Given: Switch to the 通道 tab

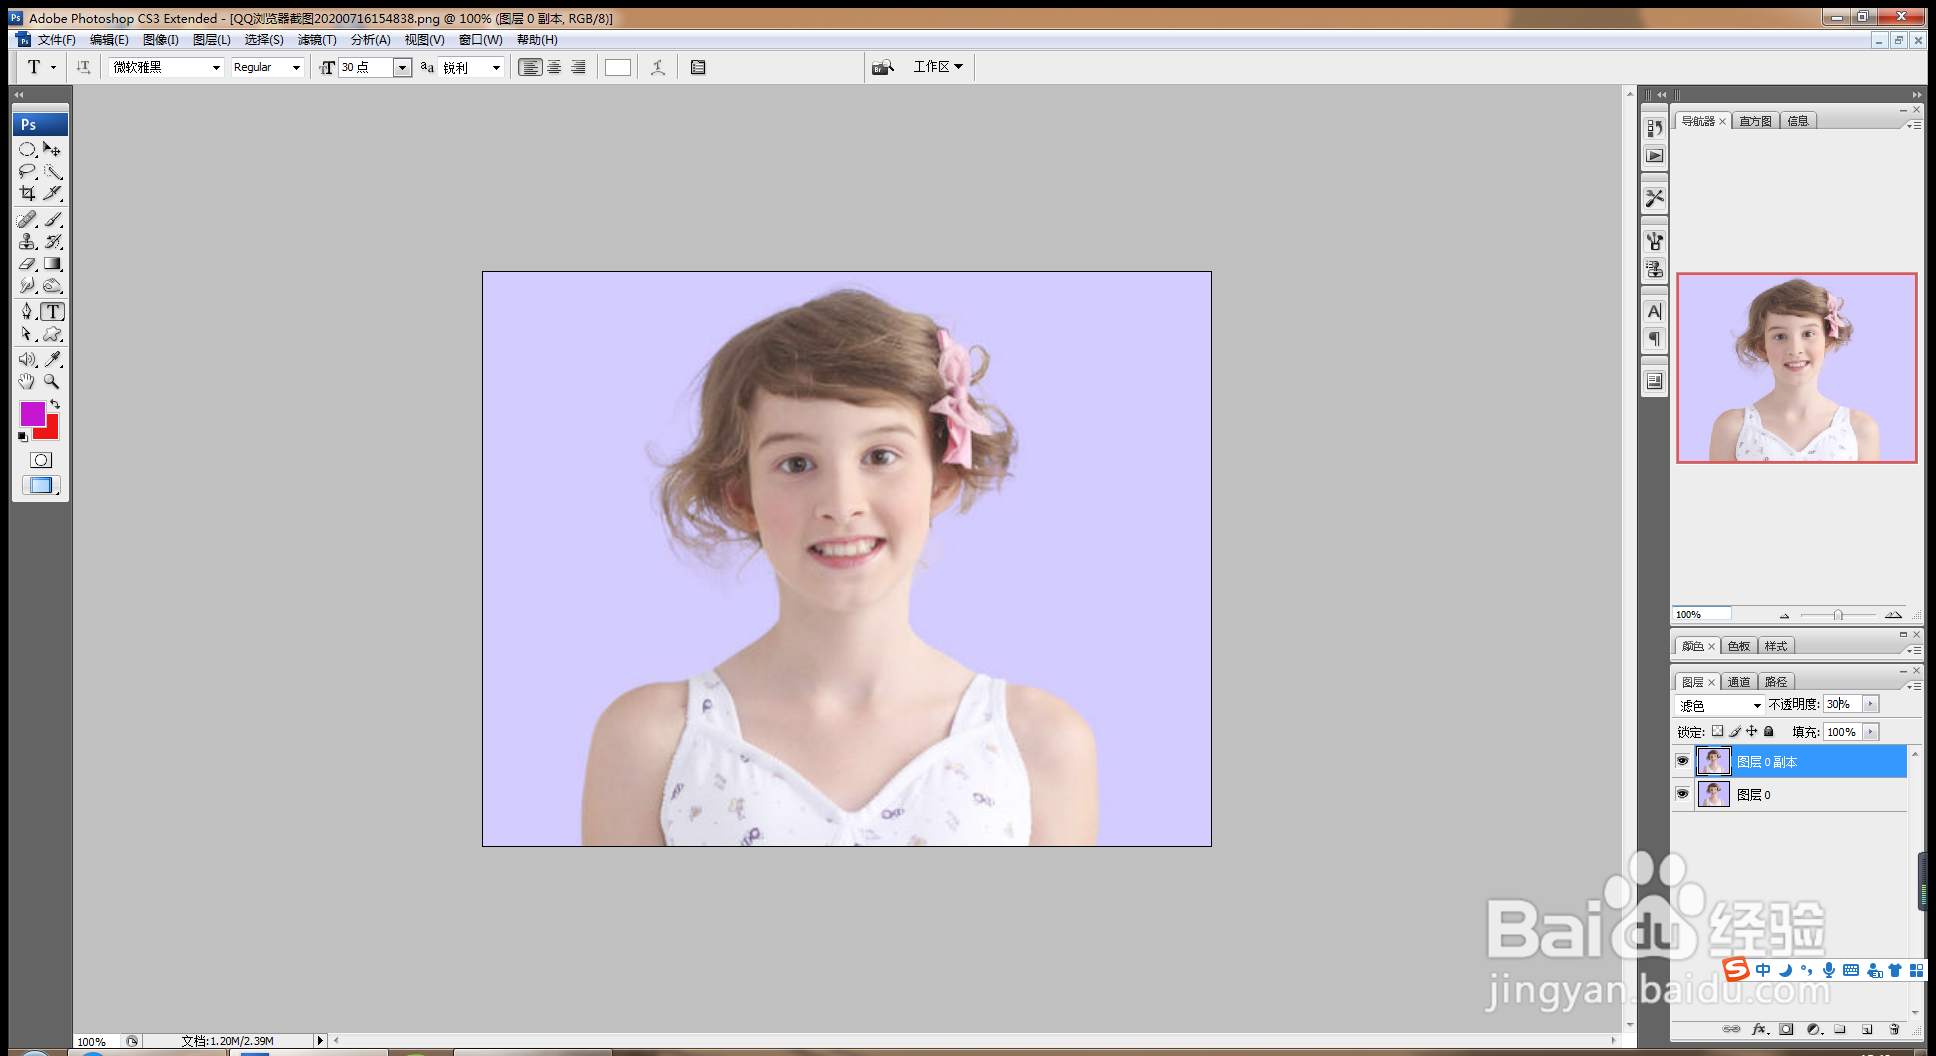Looking at the screenshot, I should coord(1739,682).
